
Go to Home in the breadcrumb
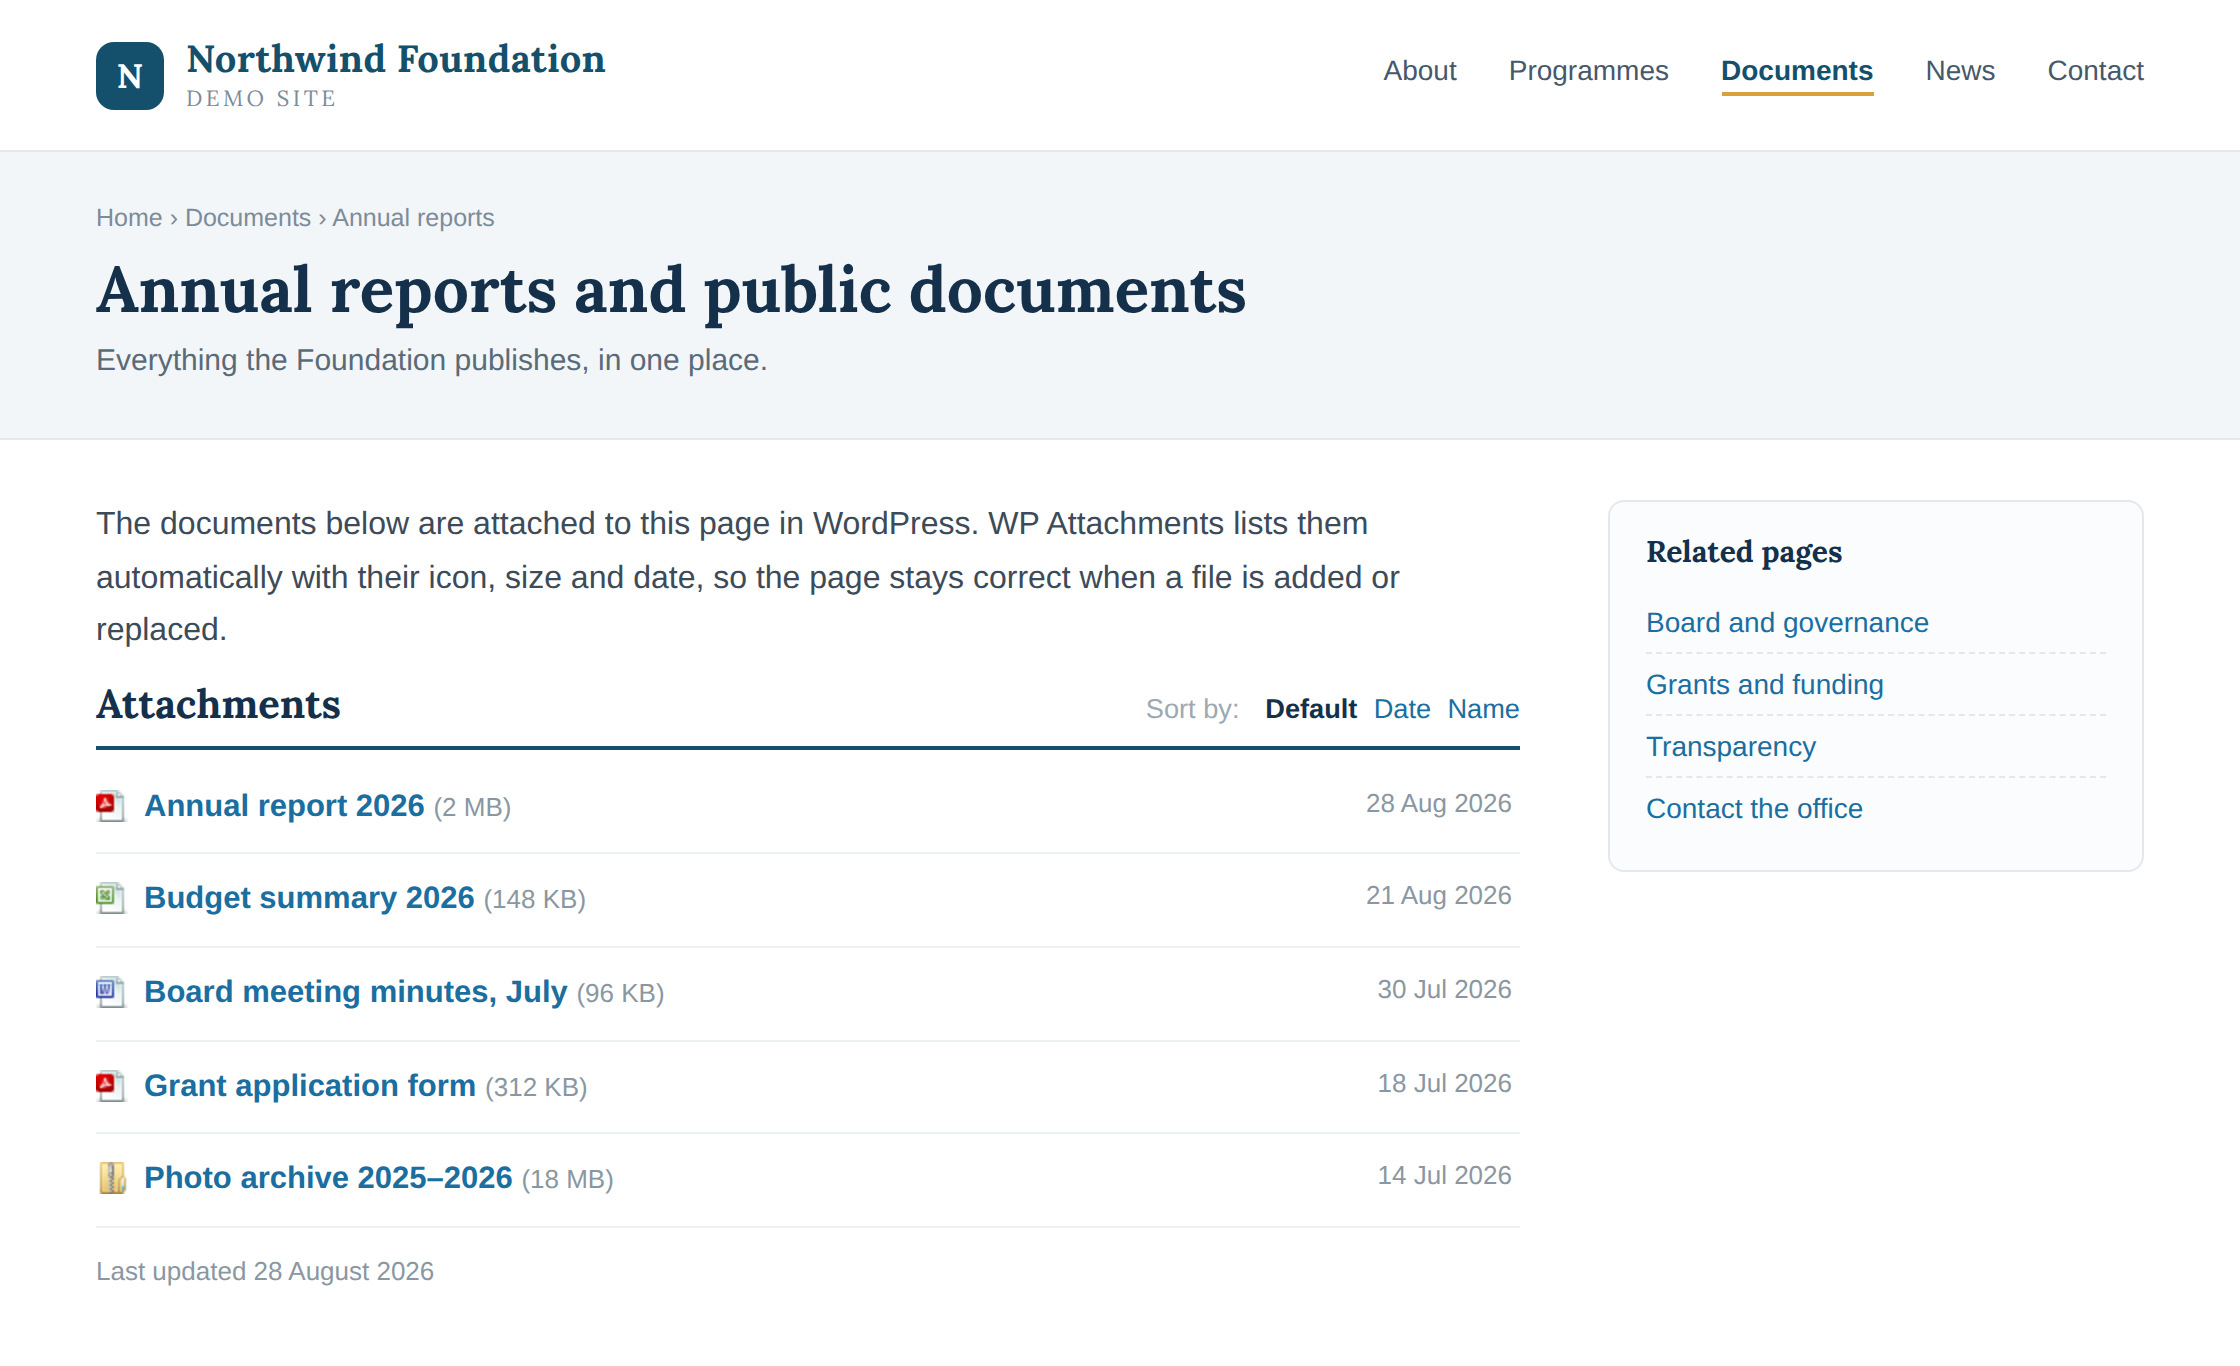(x=129, y=218)
